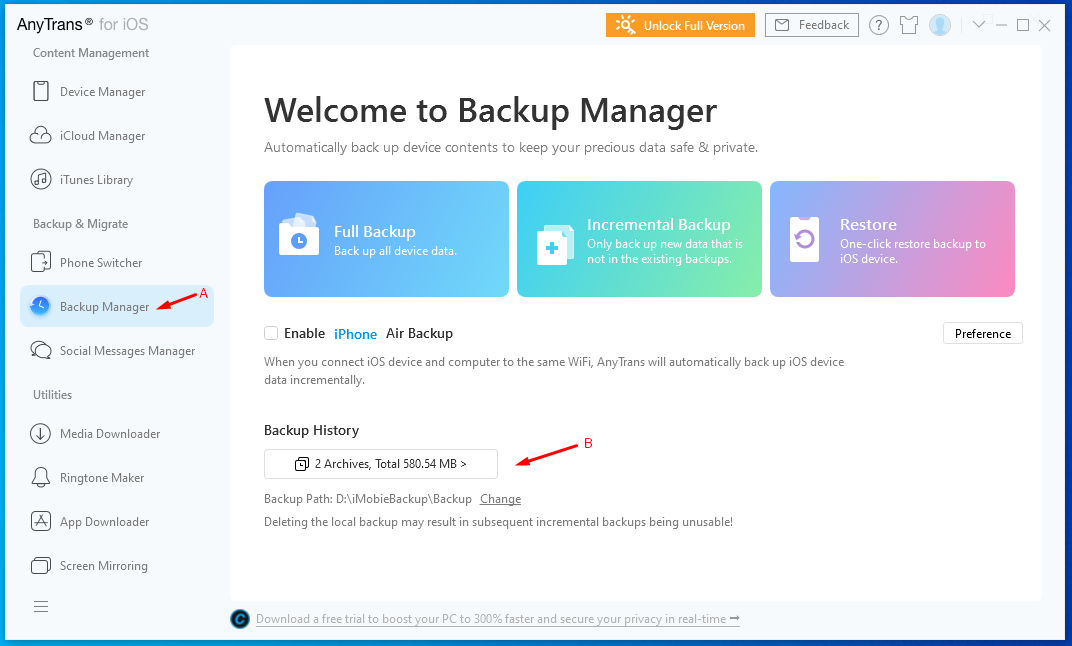Click the Ringtone Maker bell icon

click(x=41, y=477)
